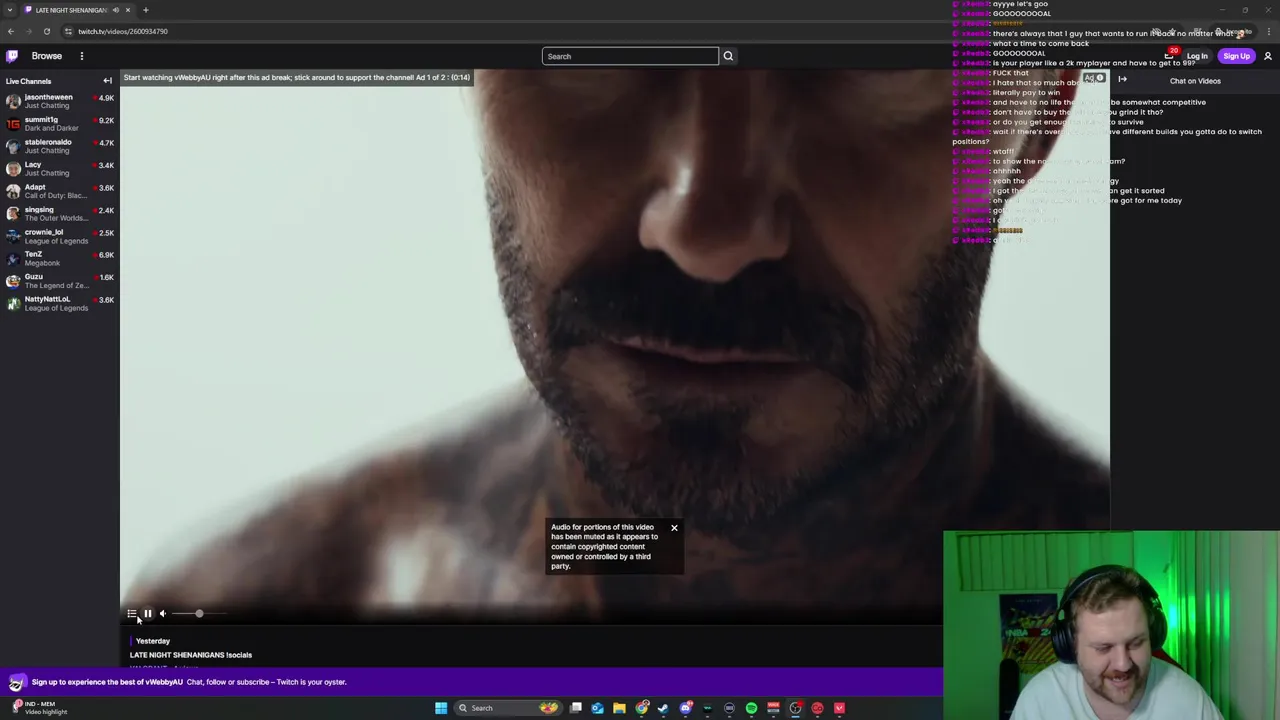1280x720 pixels.
Task: Click the Log In button
Action: (x=1197, y=56)
